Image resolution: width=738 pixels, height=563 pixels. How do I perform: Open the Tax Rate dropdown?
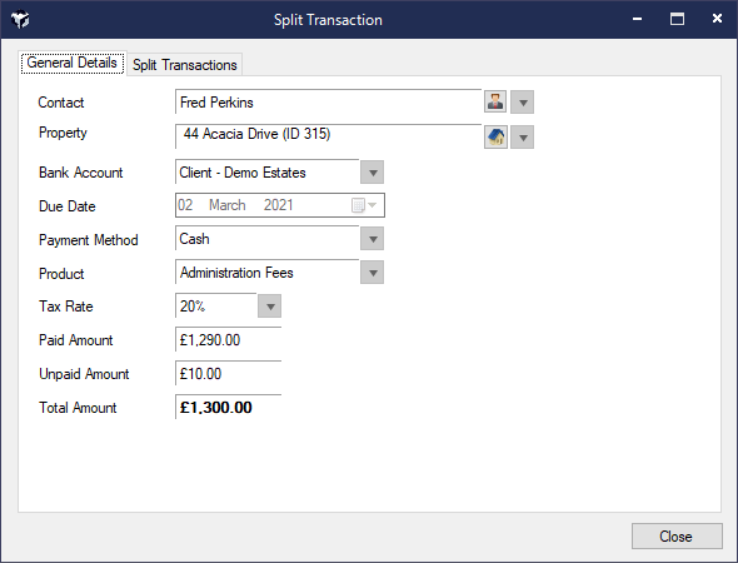pyautogui.click(x=270, y=307)
